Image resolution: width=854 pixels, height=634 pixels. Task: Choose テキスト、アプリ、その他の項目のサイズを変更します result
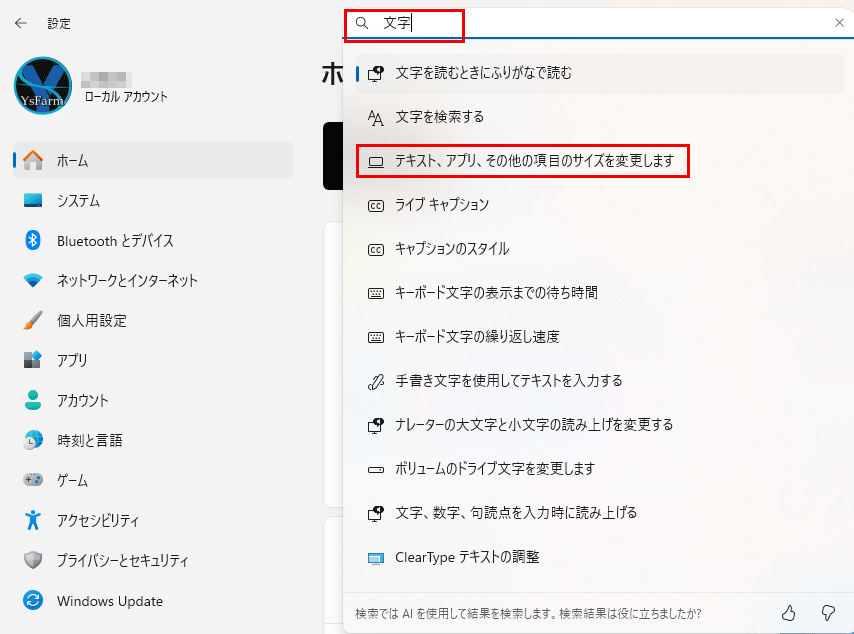534,161
